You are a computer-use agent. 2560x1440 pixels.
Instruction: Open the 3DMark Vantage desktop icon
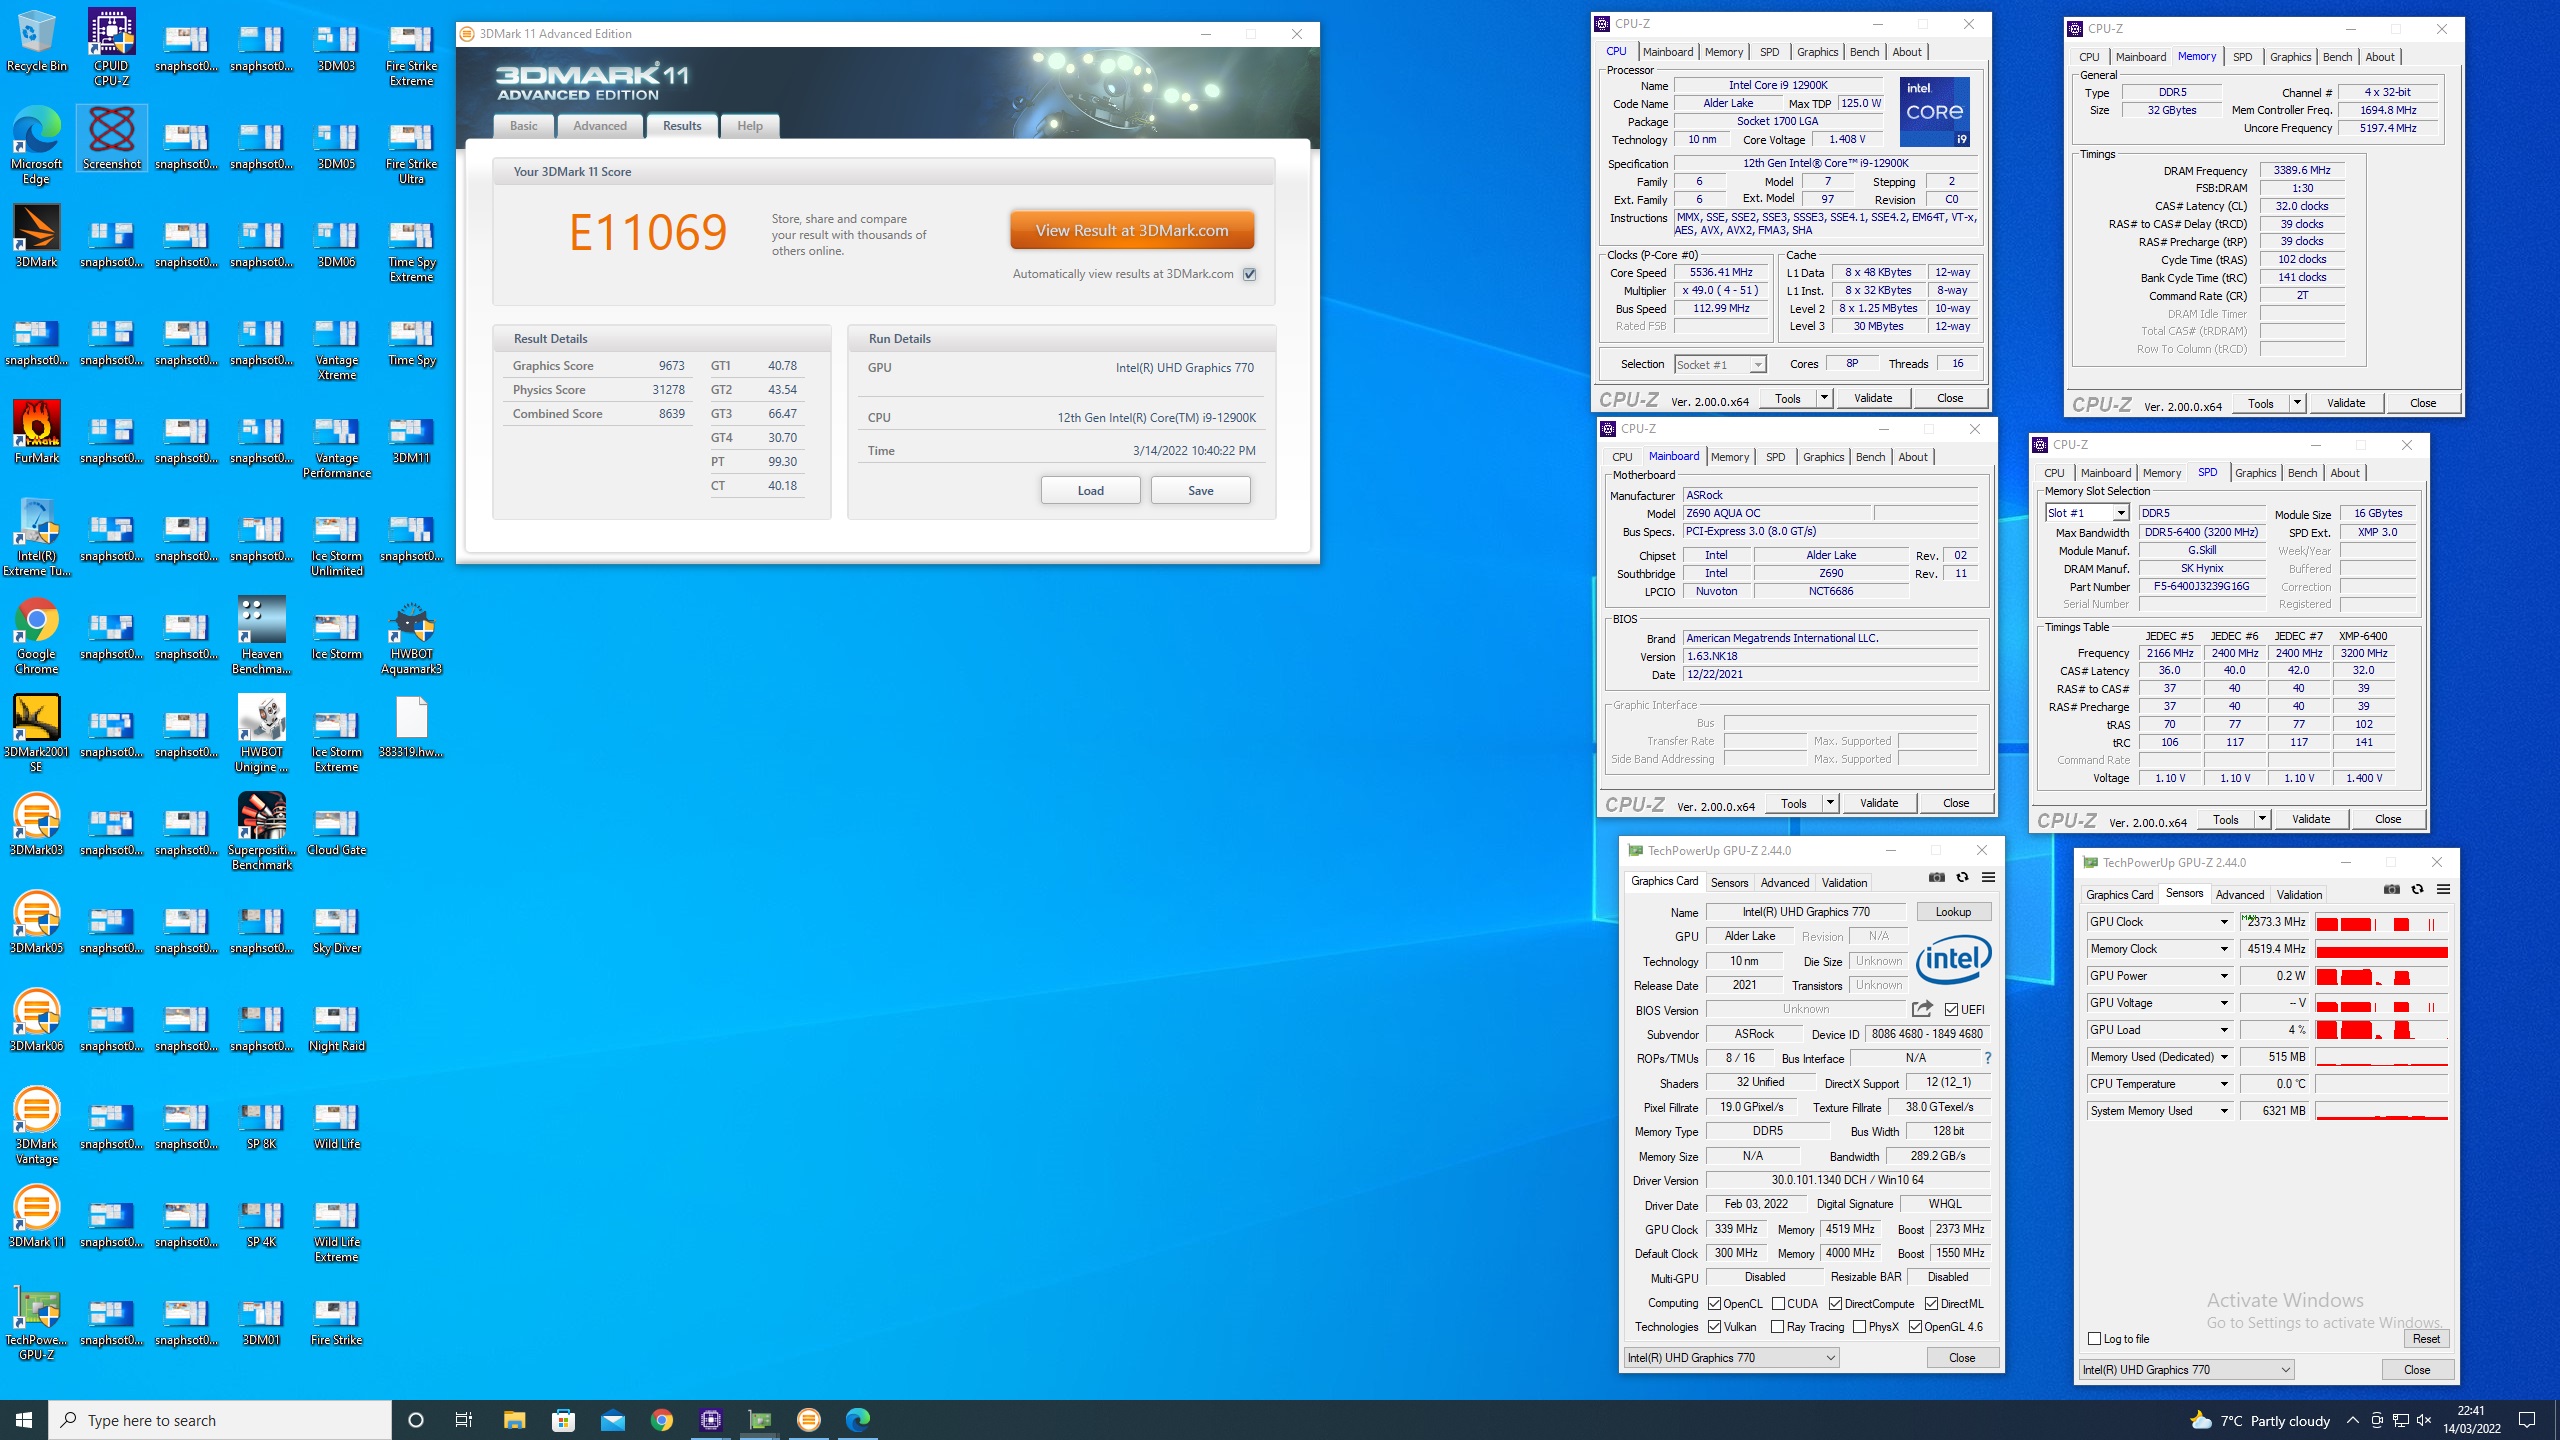(37, 1126)
